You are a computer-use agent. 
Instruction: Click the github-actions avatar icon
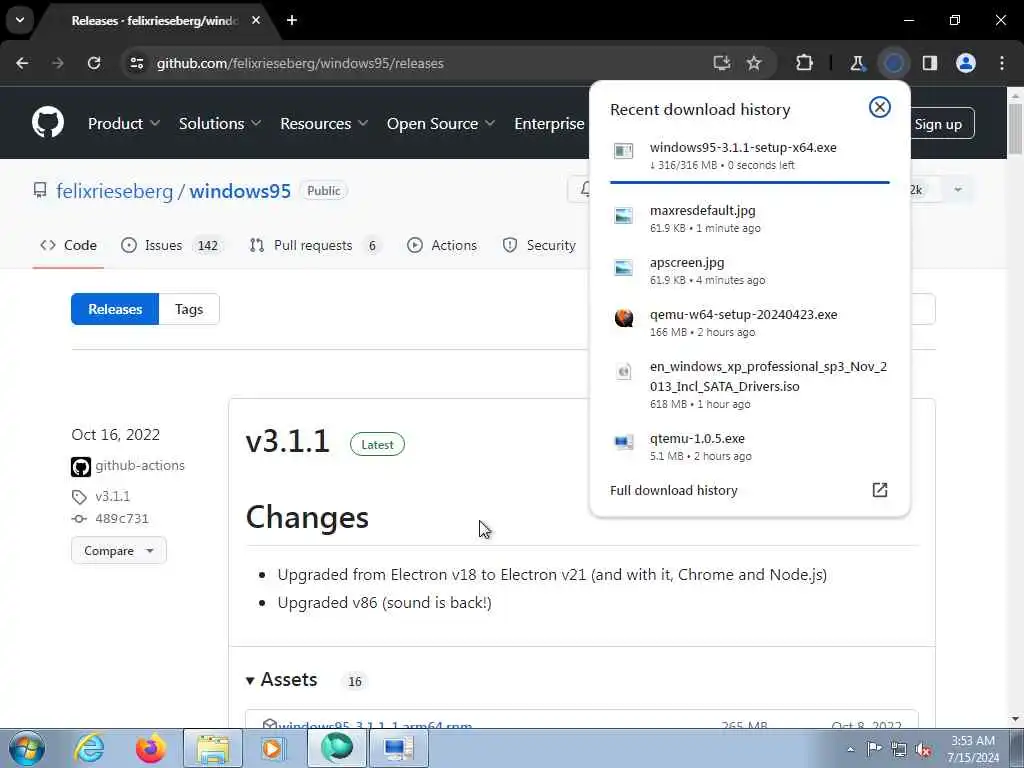[81, 466]
